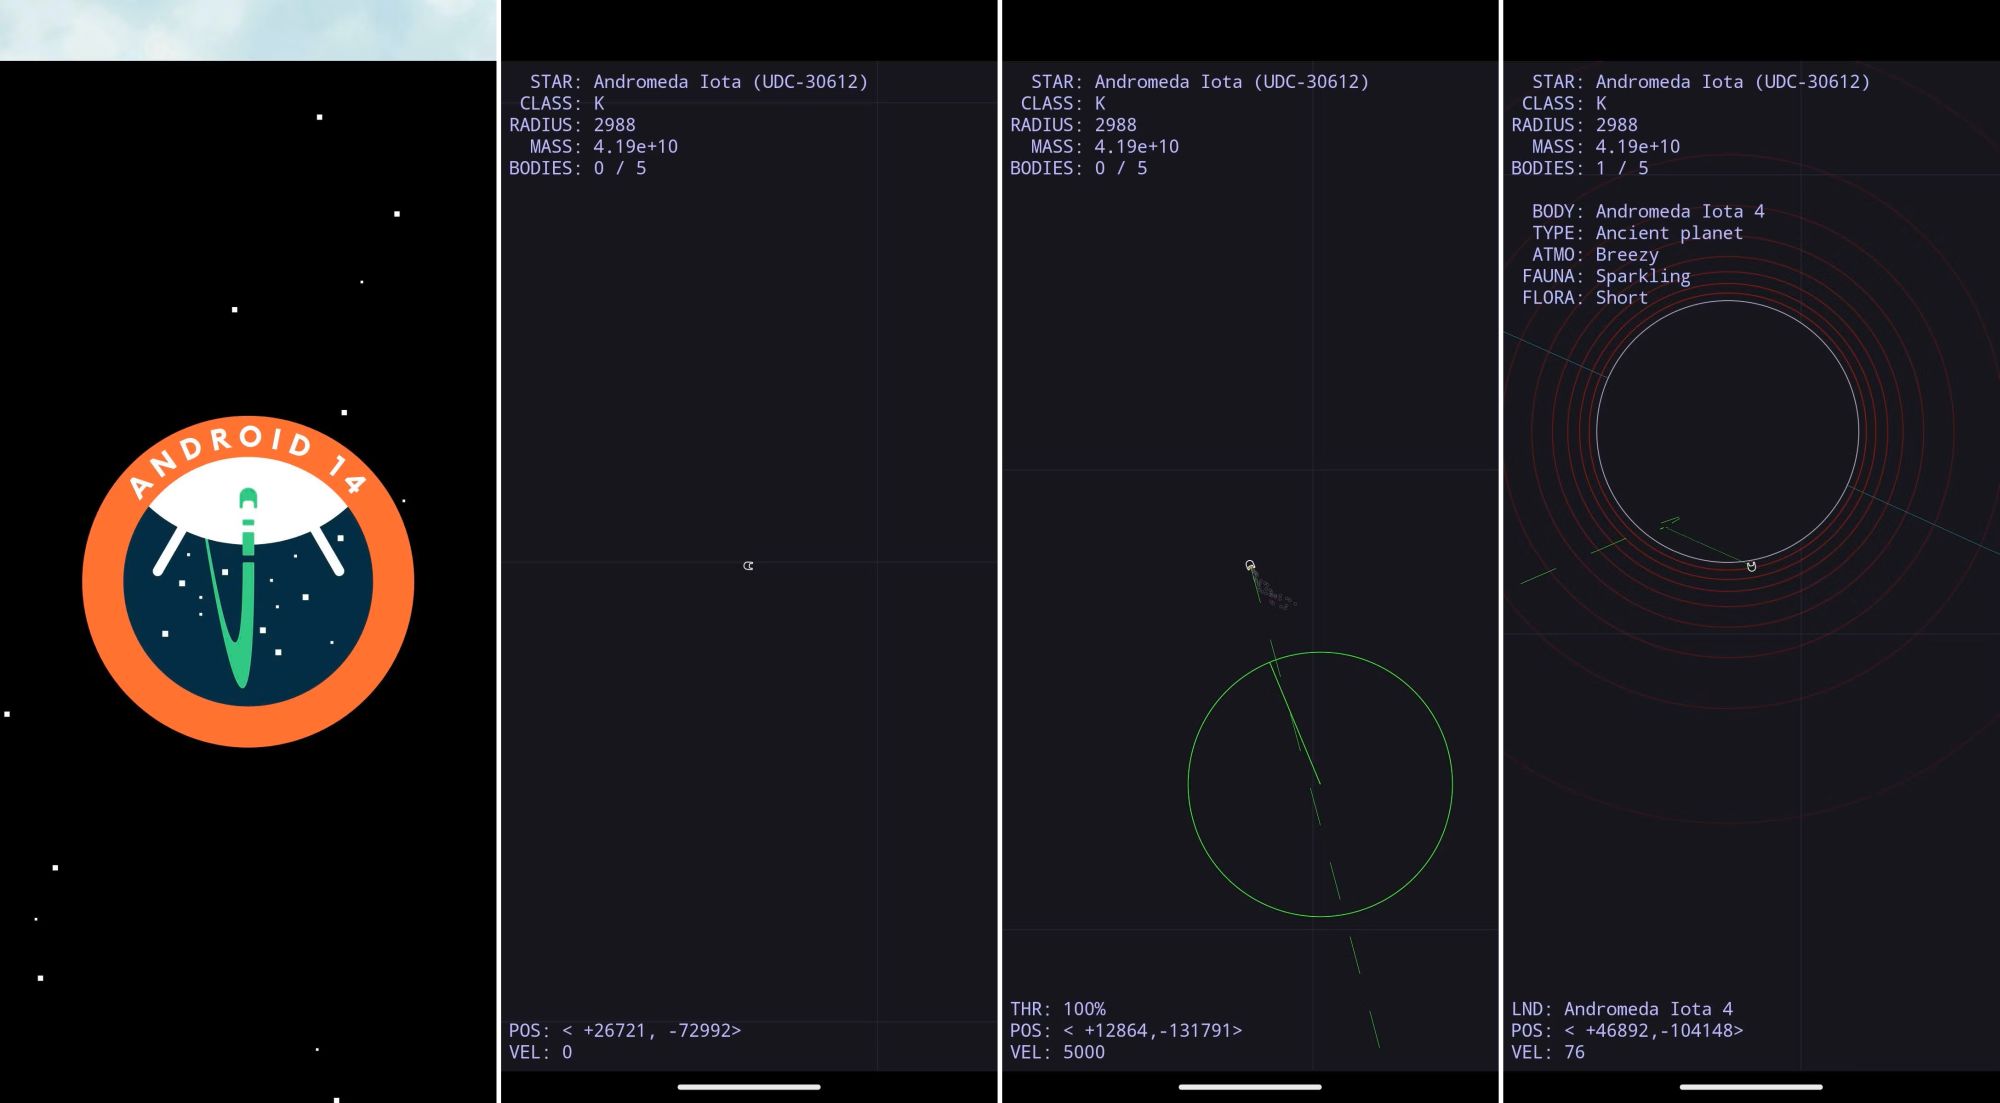Click the BODIES: 1 / 5 counter
2000x1103 pixels.
[x=1580, y=168]
